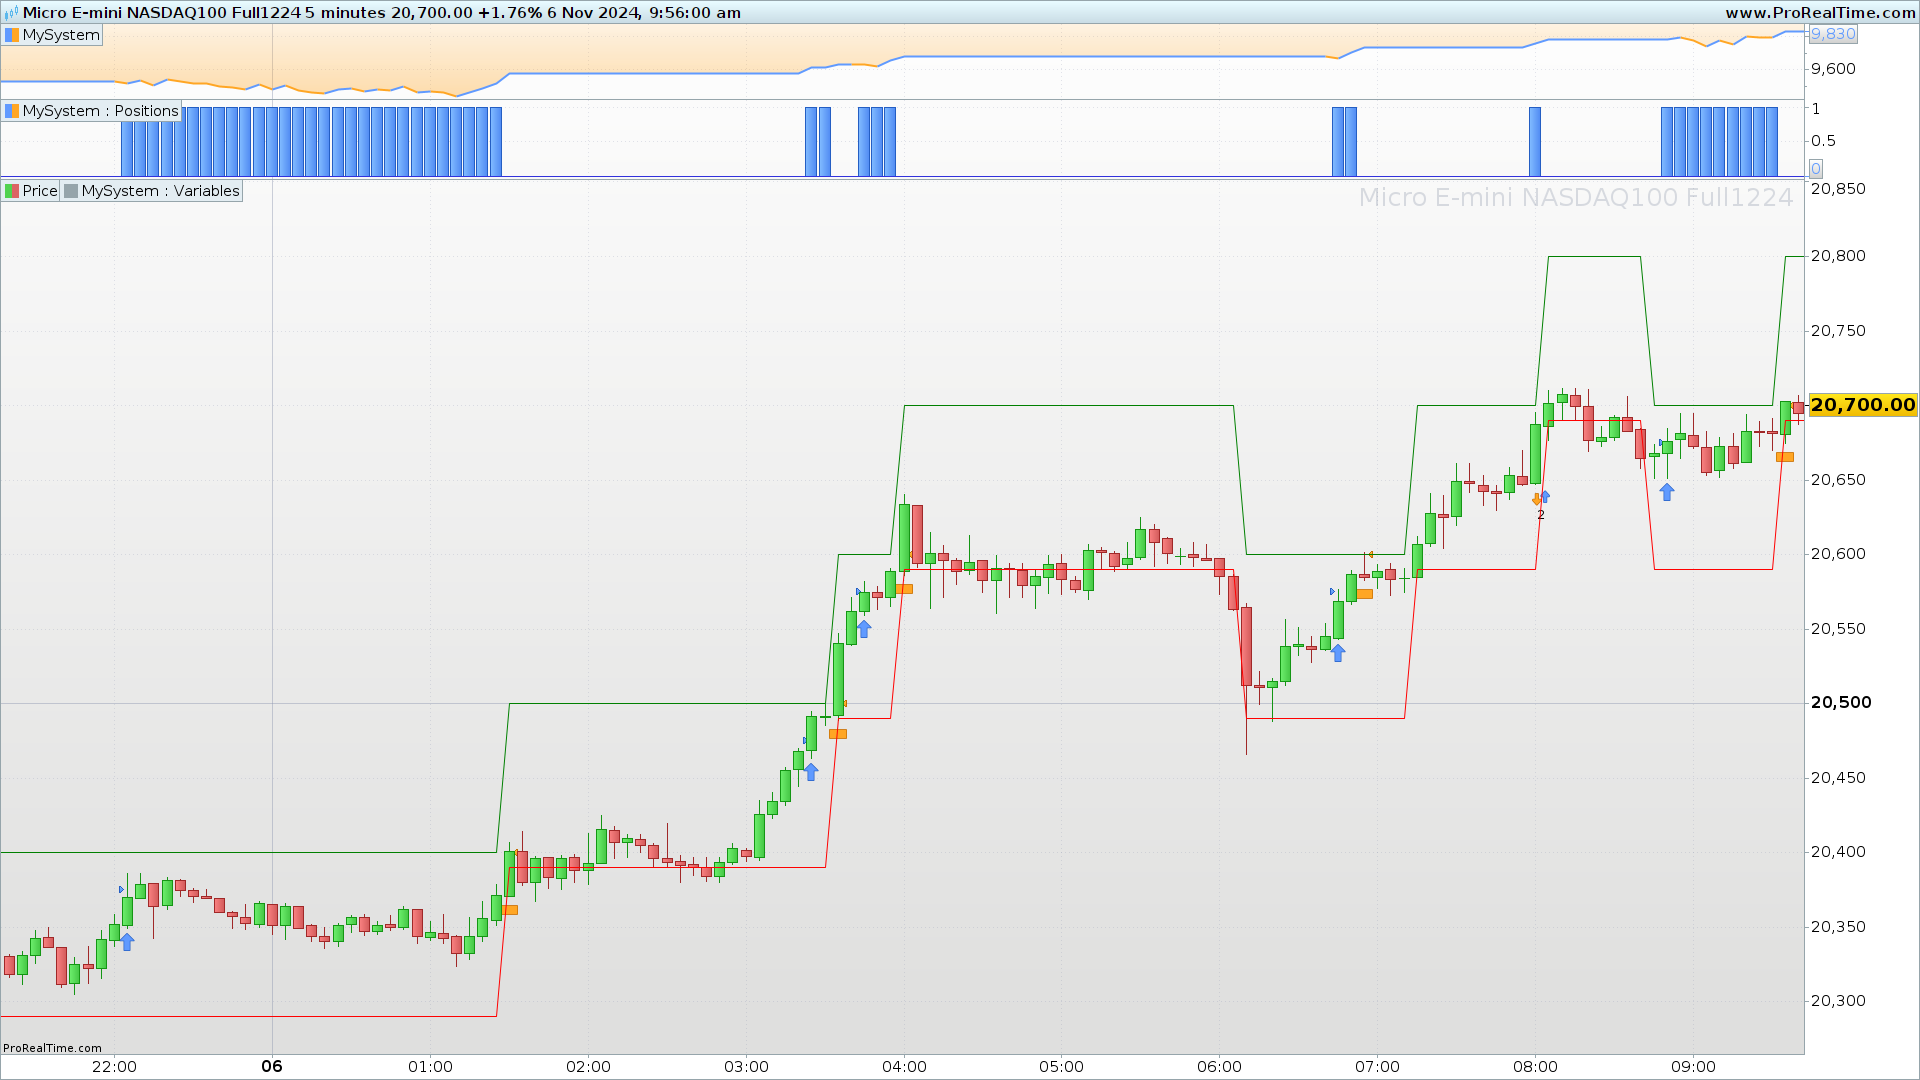Image resolution: width=1920 pixels, height=1080 pixels.
Task: Click the blue buy arrow before 09:00
Action: pos(1666,492)
